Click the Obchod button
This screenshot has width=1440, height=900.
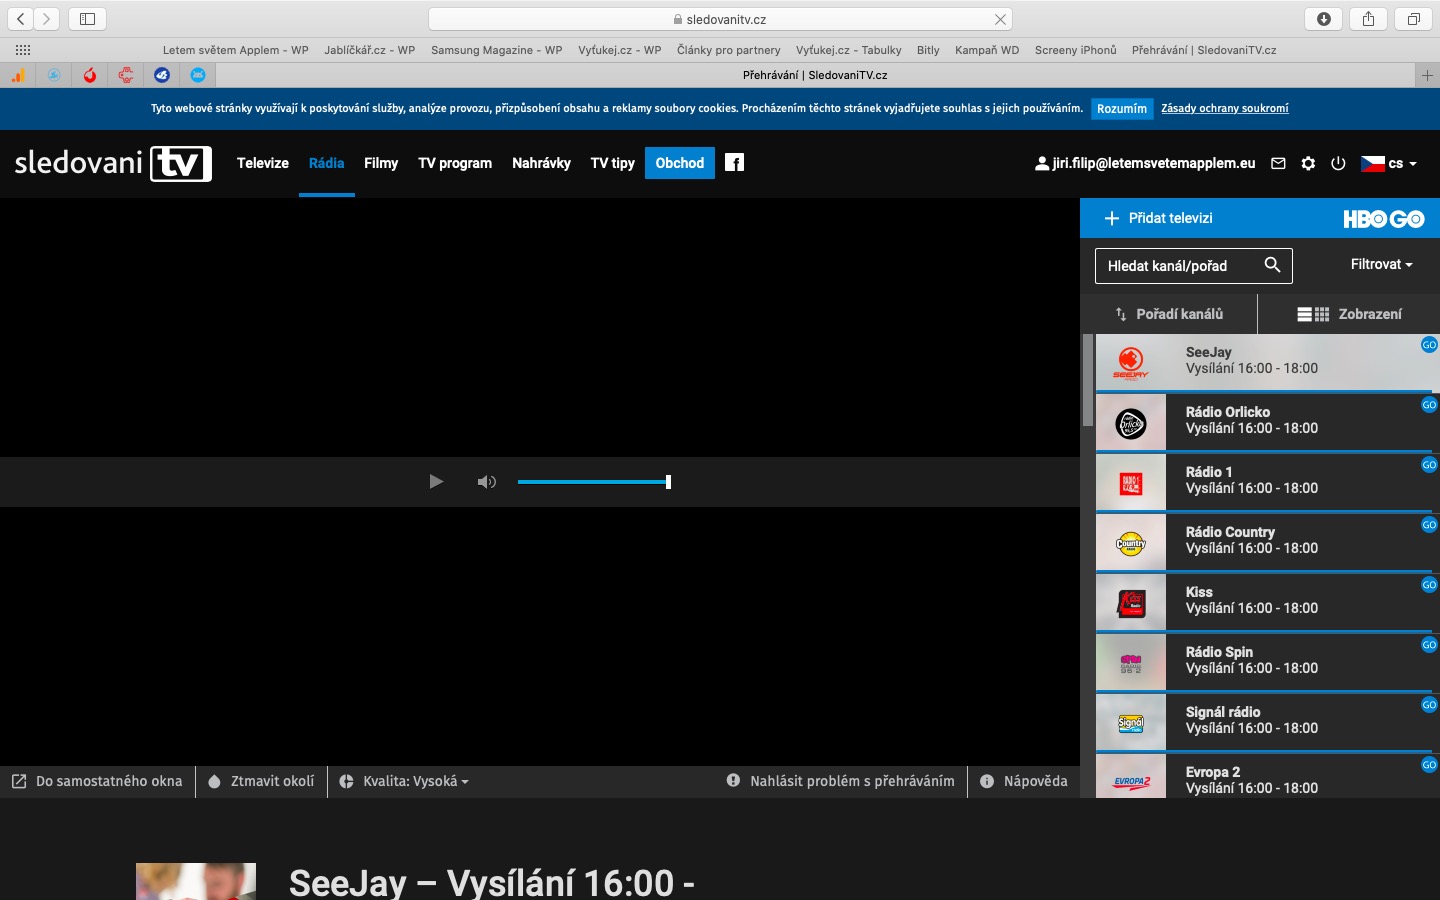point(680,163)
